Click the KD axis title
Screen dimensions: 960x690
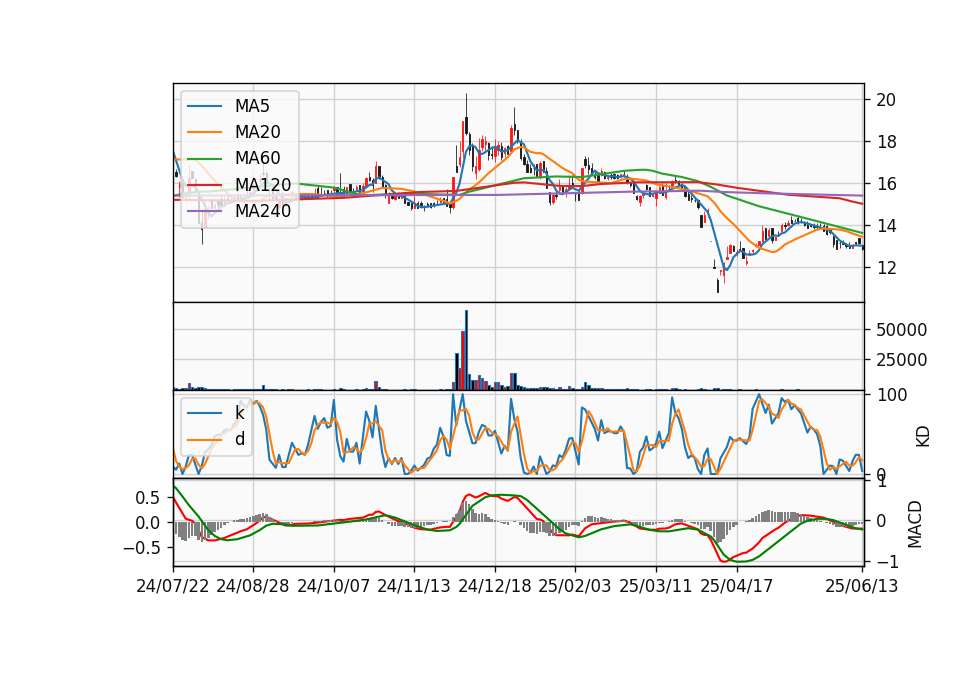(x=923, y=437)
